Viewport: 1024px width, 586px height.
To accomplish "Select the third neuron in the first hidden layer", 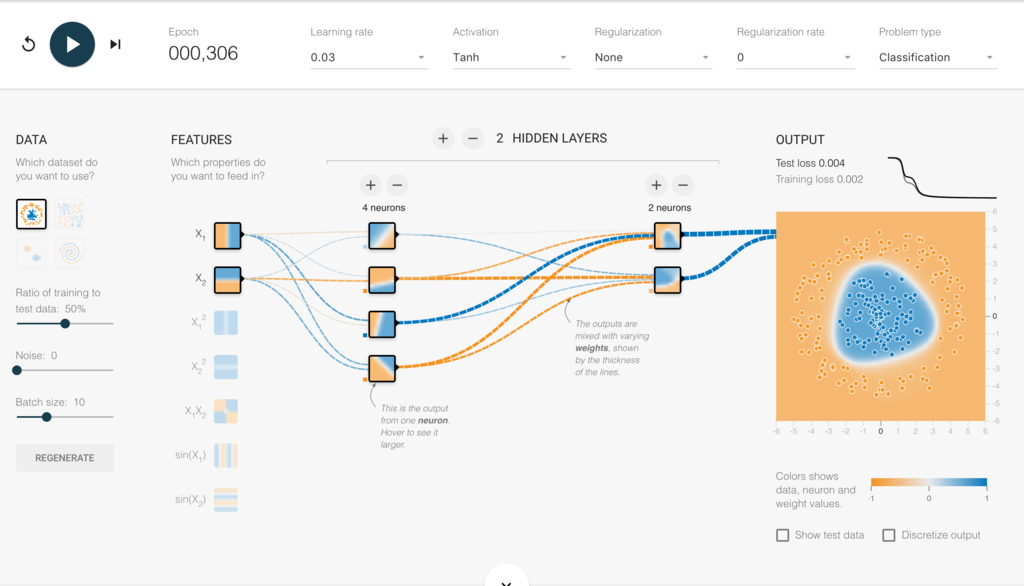I will tap(382, 324).
